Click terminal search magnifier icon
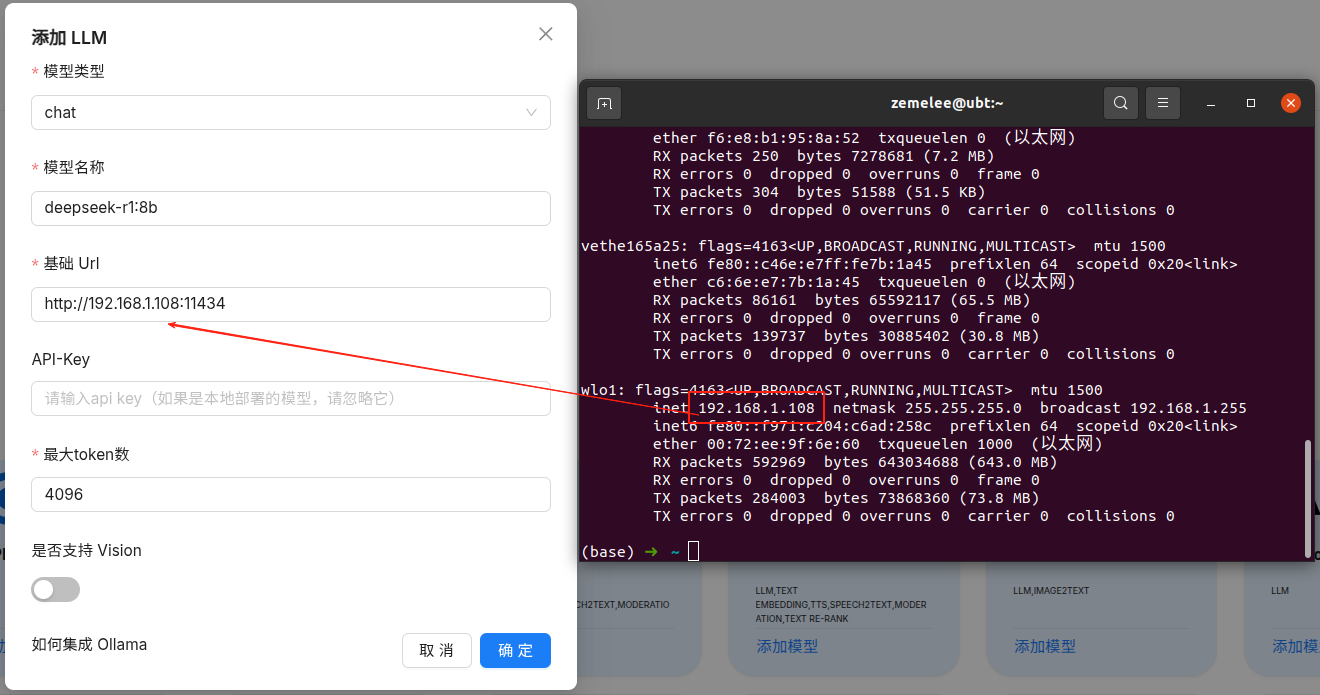 pos(1121,103)
